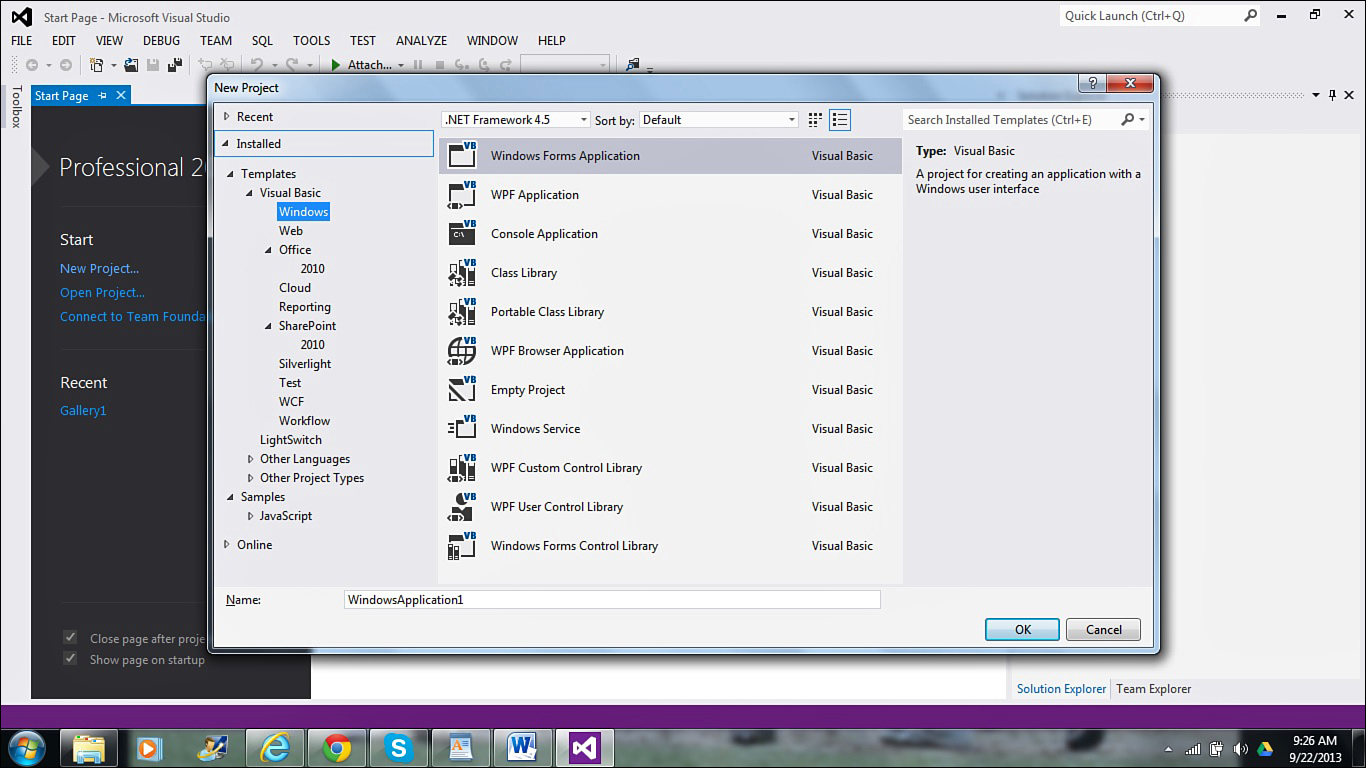Pick the Class Library template icon

click(462, 273)
